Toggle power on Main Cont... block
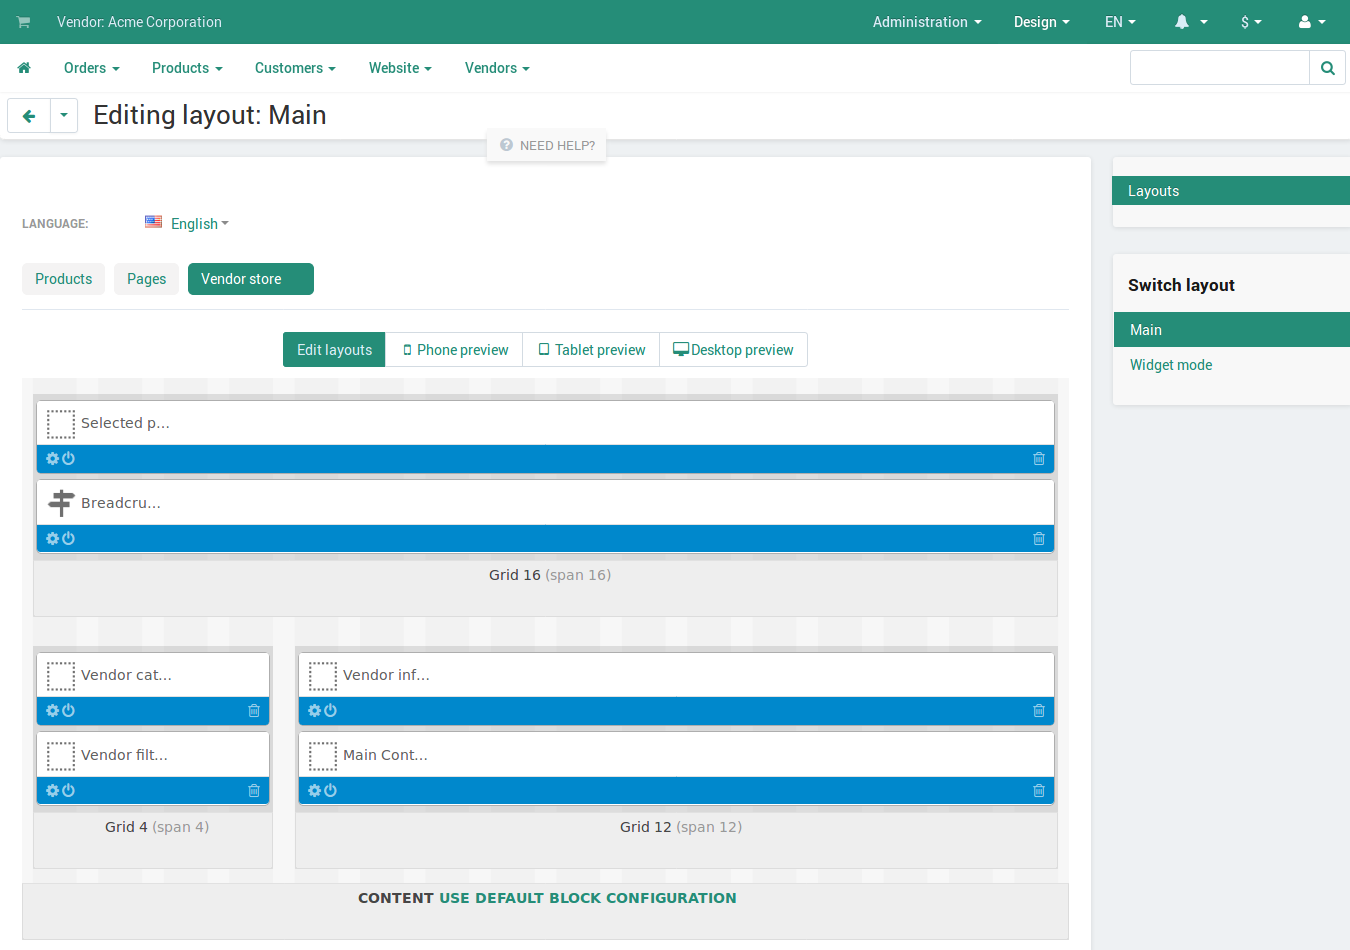Viewport: 1350px width, 950px height. pos(331,791)
